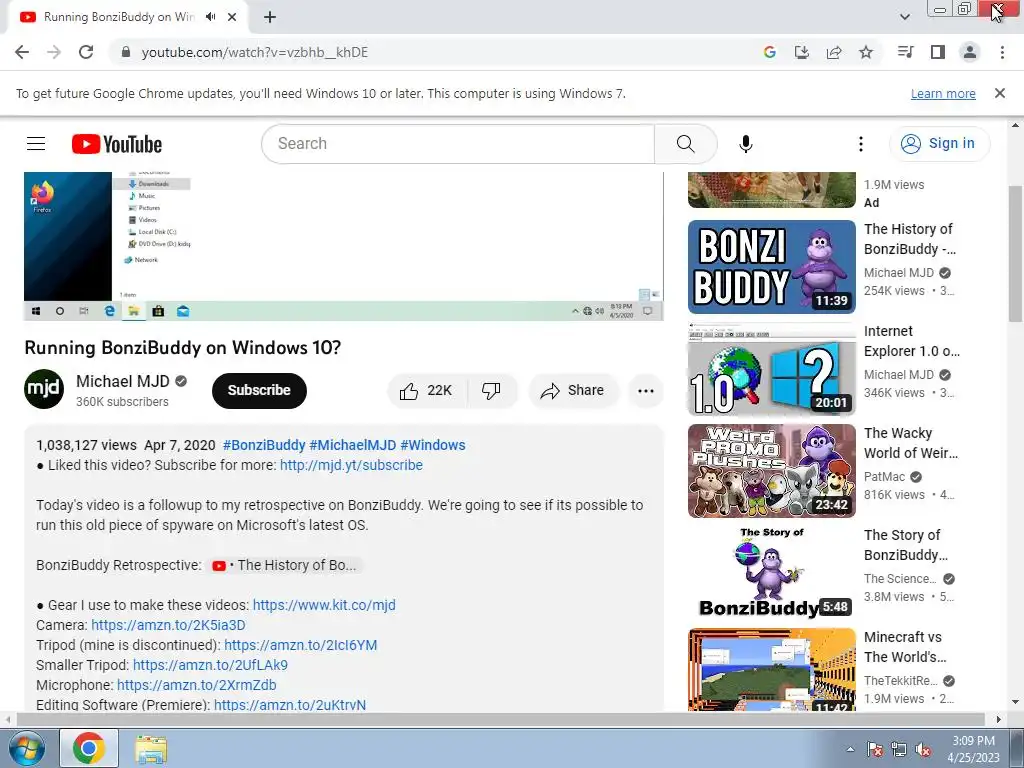The width and height of the screenshot is (1024, 768).
Task: Click Michael MJD channel name
Action: [x=123, y=381]
